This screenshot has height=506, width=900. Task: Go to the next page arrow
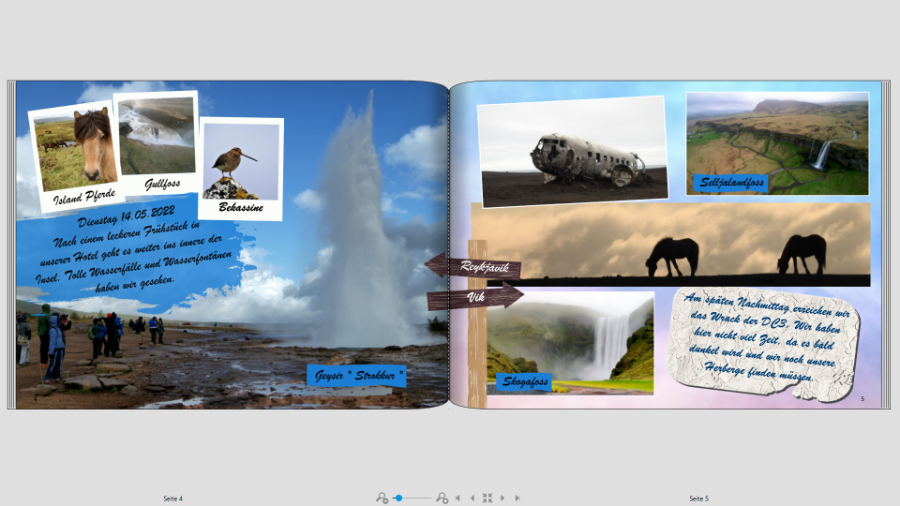[x=502, y=498]
